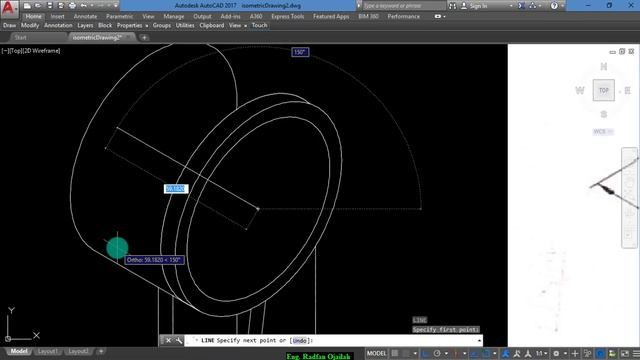The height and width of the screenshot is (360, 640).
Task: Toggle the grid display in status bar
Action: (x=395, y=353)
